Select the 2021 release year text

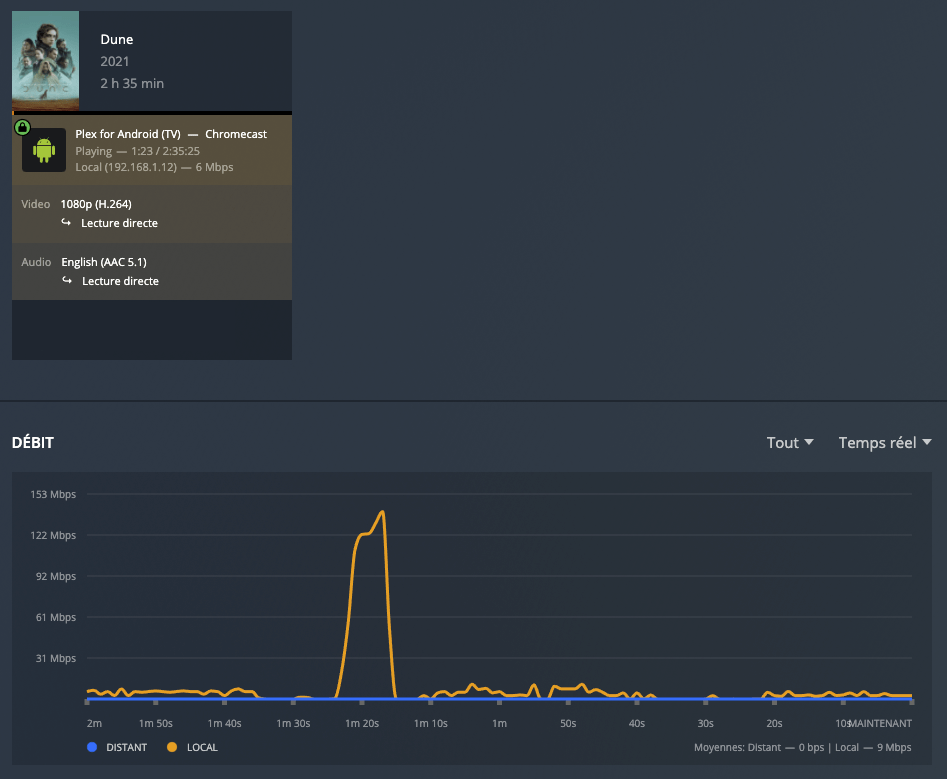[115, 62]
